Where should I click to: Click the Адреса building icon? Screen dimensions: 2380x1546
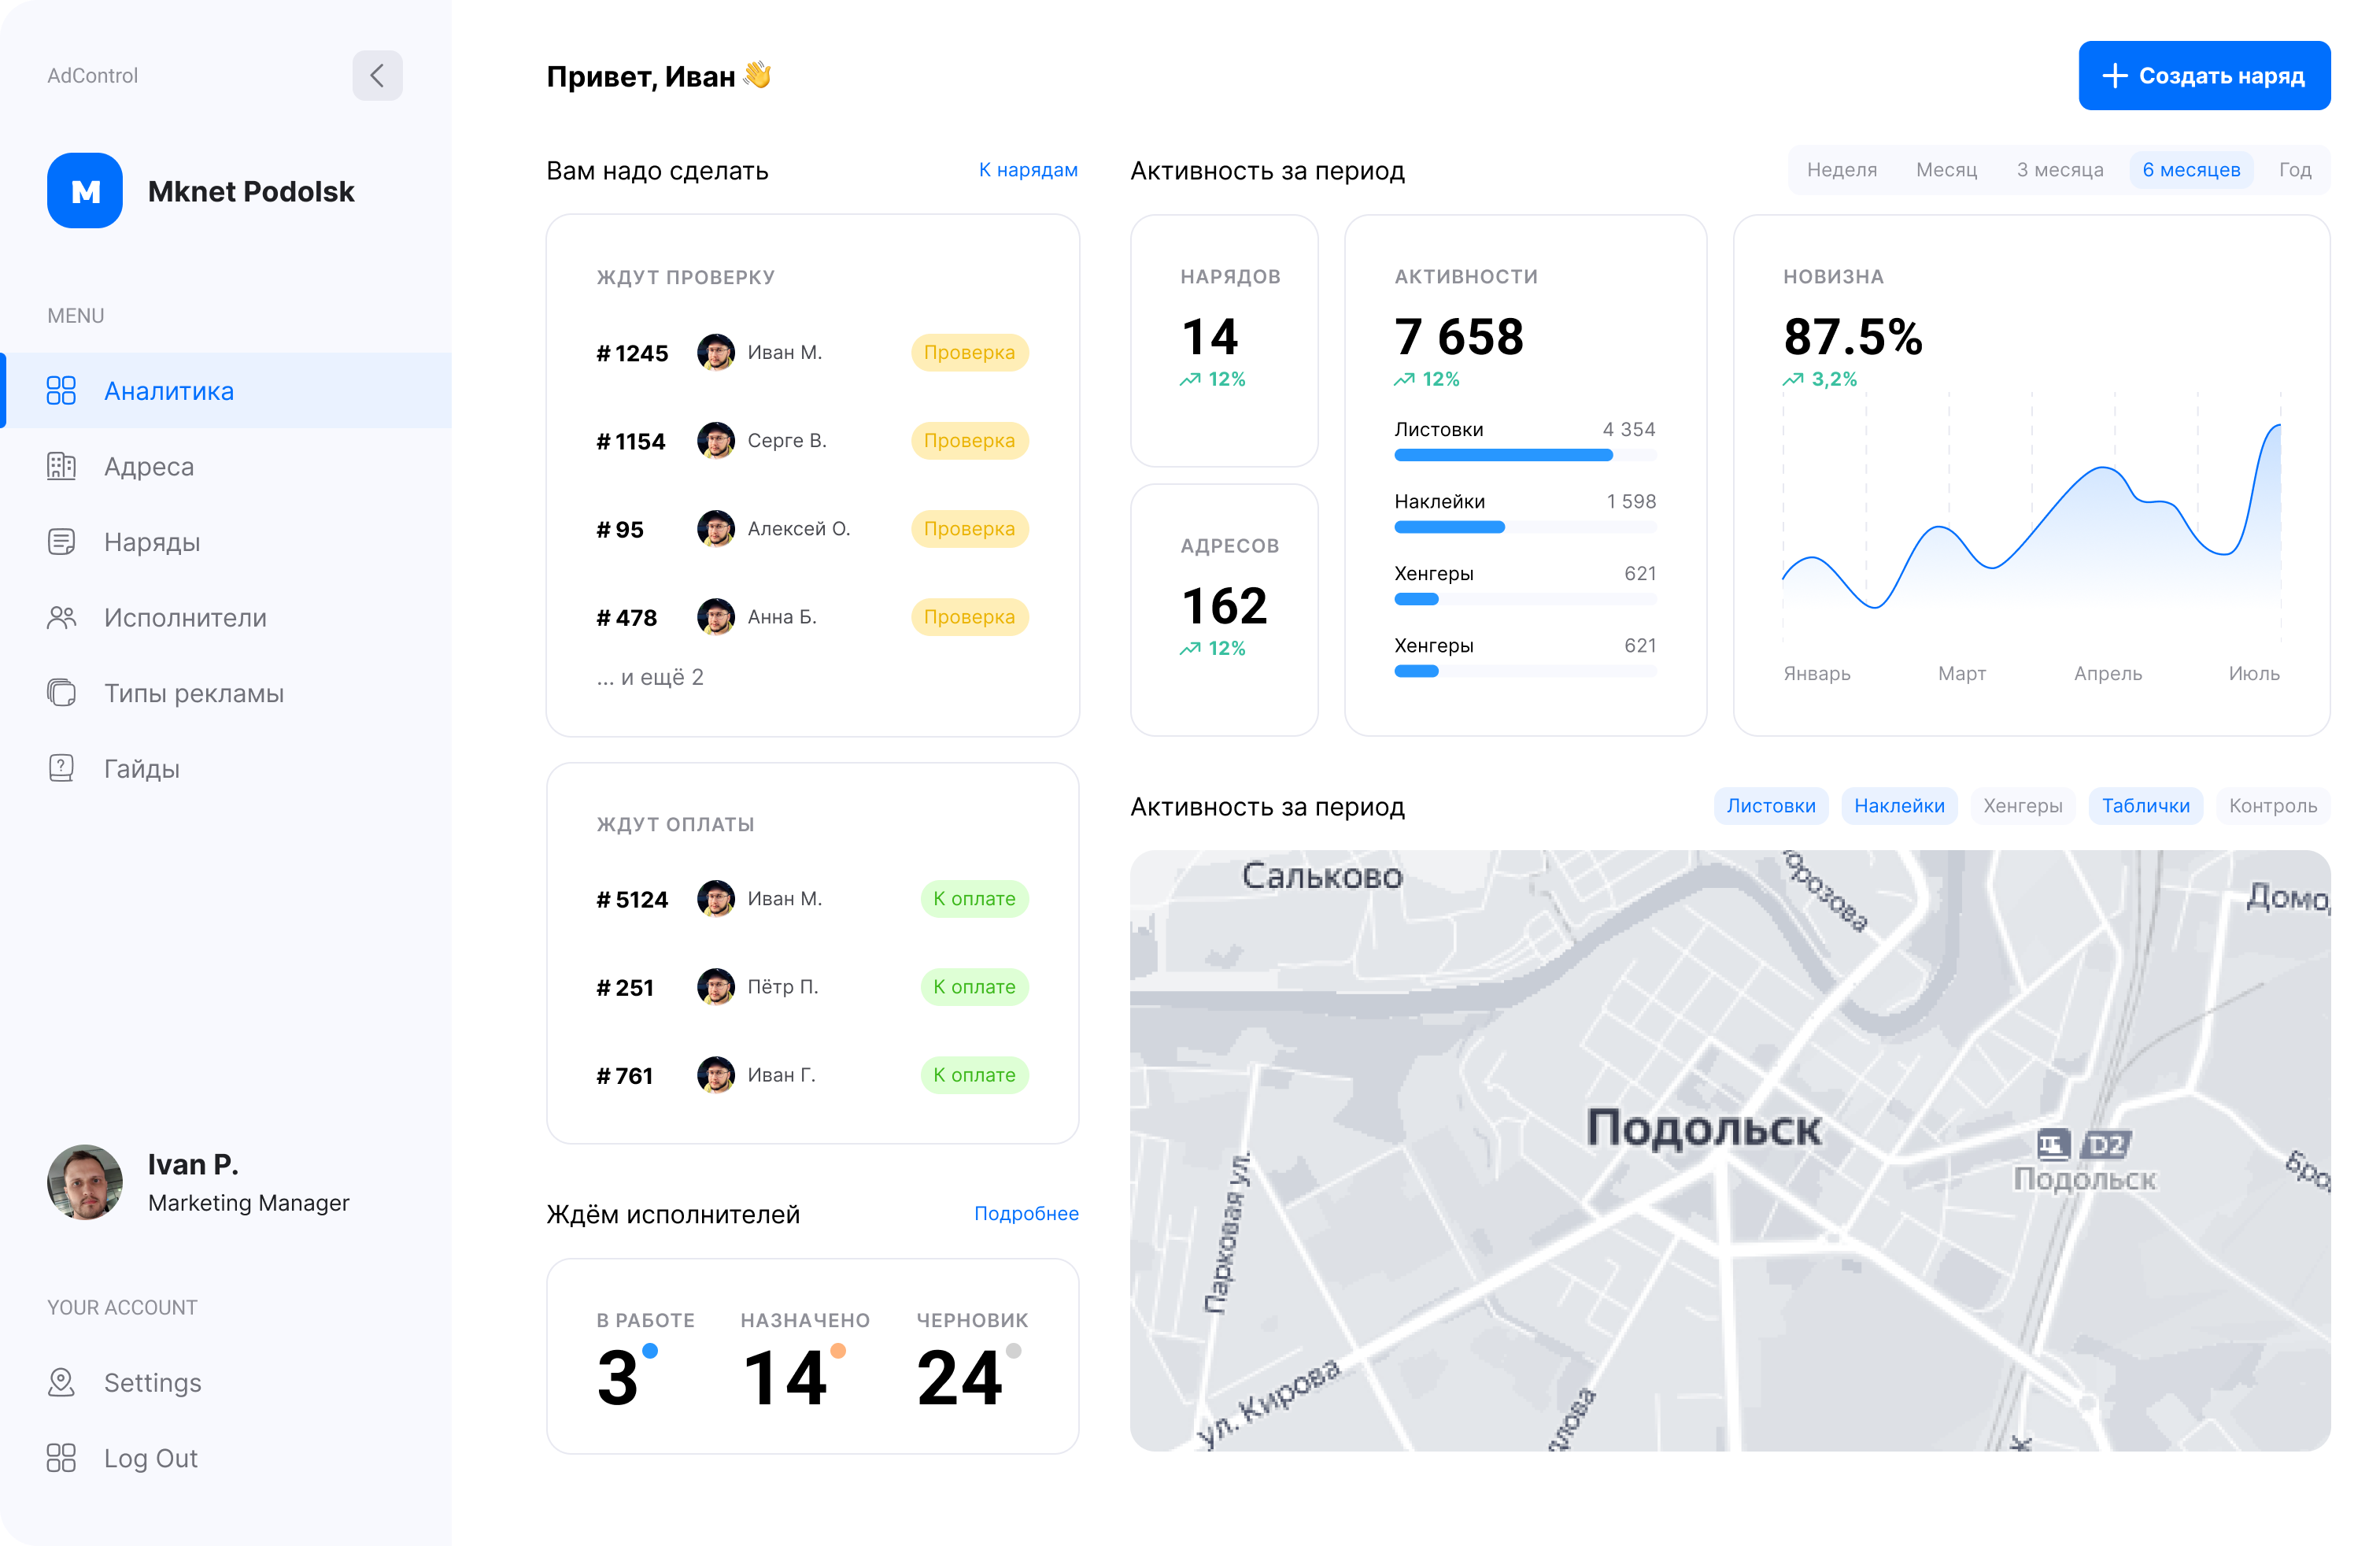[x=61, y=466]
